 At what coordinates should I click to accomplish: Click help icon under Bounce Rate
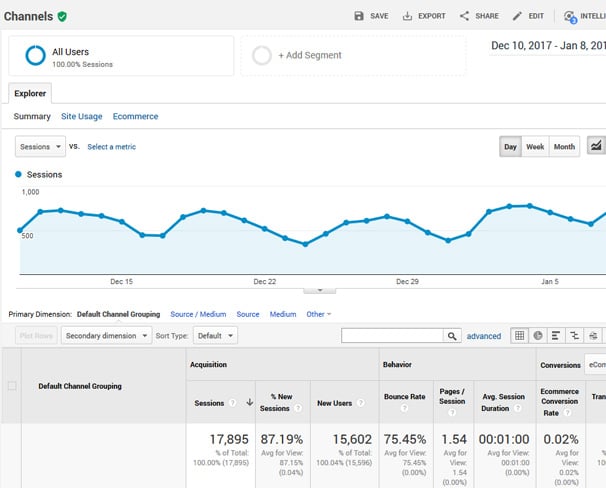click(404, 408)
